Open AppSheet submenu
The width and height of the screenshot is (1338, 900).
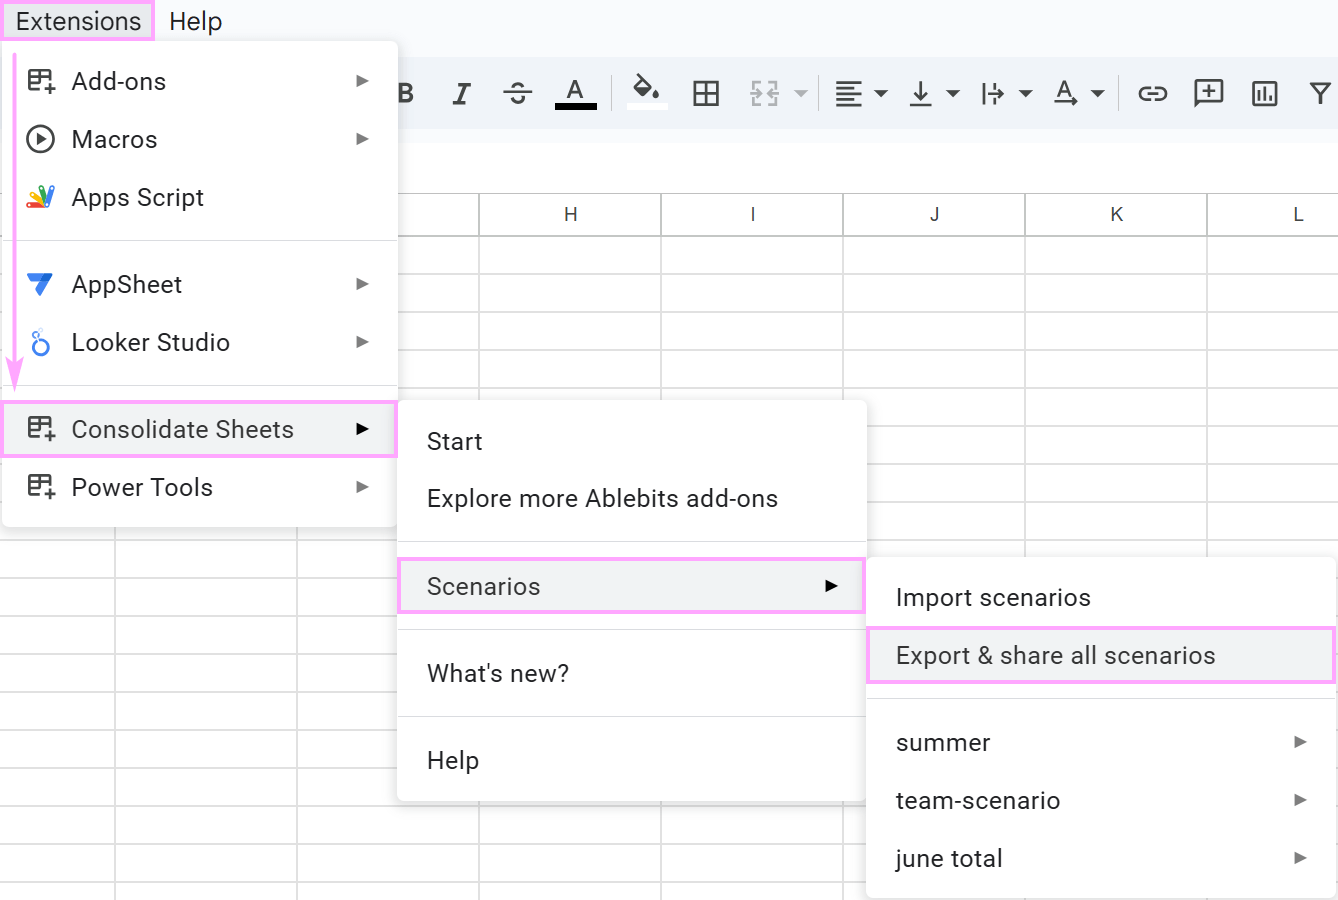[199, 284]
